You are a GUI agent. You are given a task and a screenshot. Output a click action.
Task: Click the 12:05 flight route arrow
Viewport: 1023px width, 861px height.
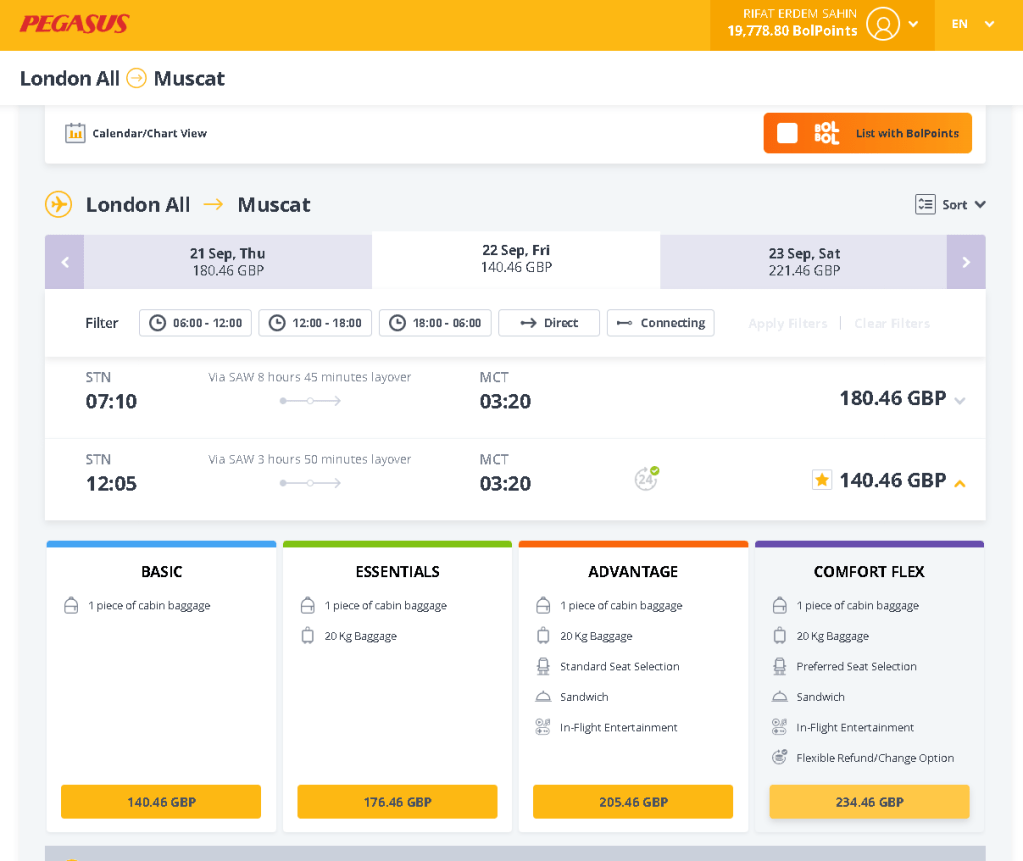pyautogui.click(x=310, y=483)
